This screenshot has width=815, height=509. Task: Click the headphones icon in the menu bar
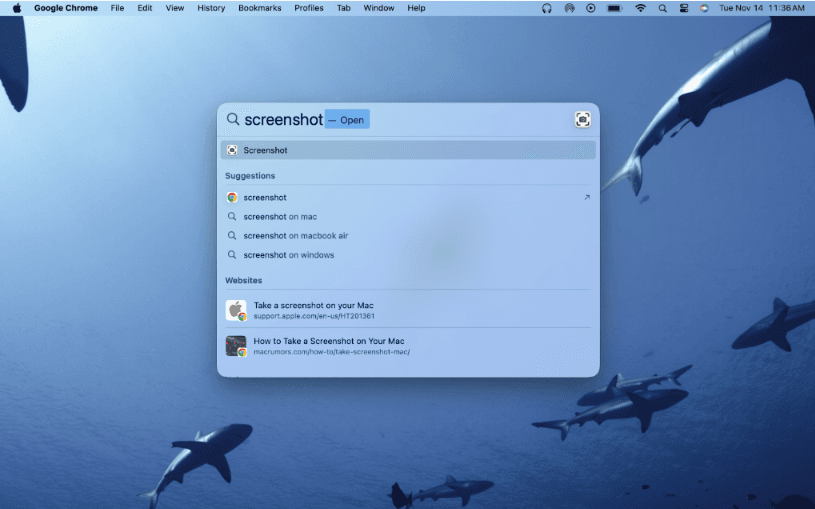[x=547, y=8]
